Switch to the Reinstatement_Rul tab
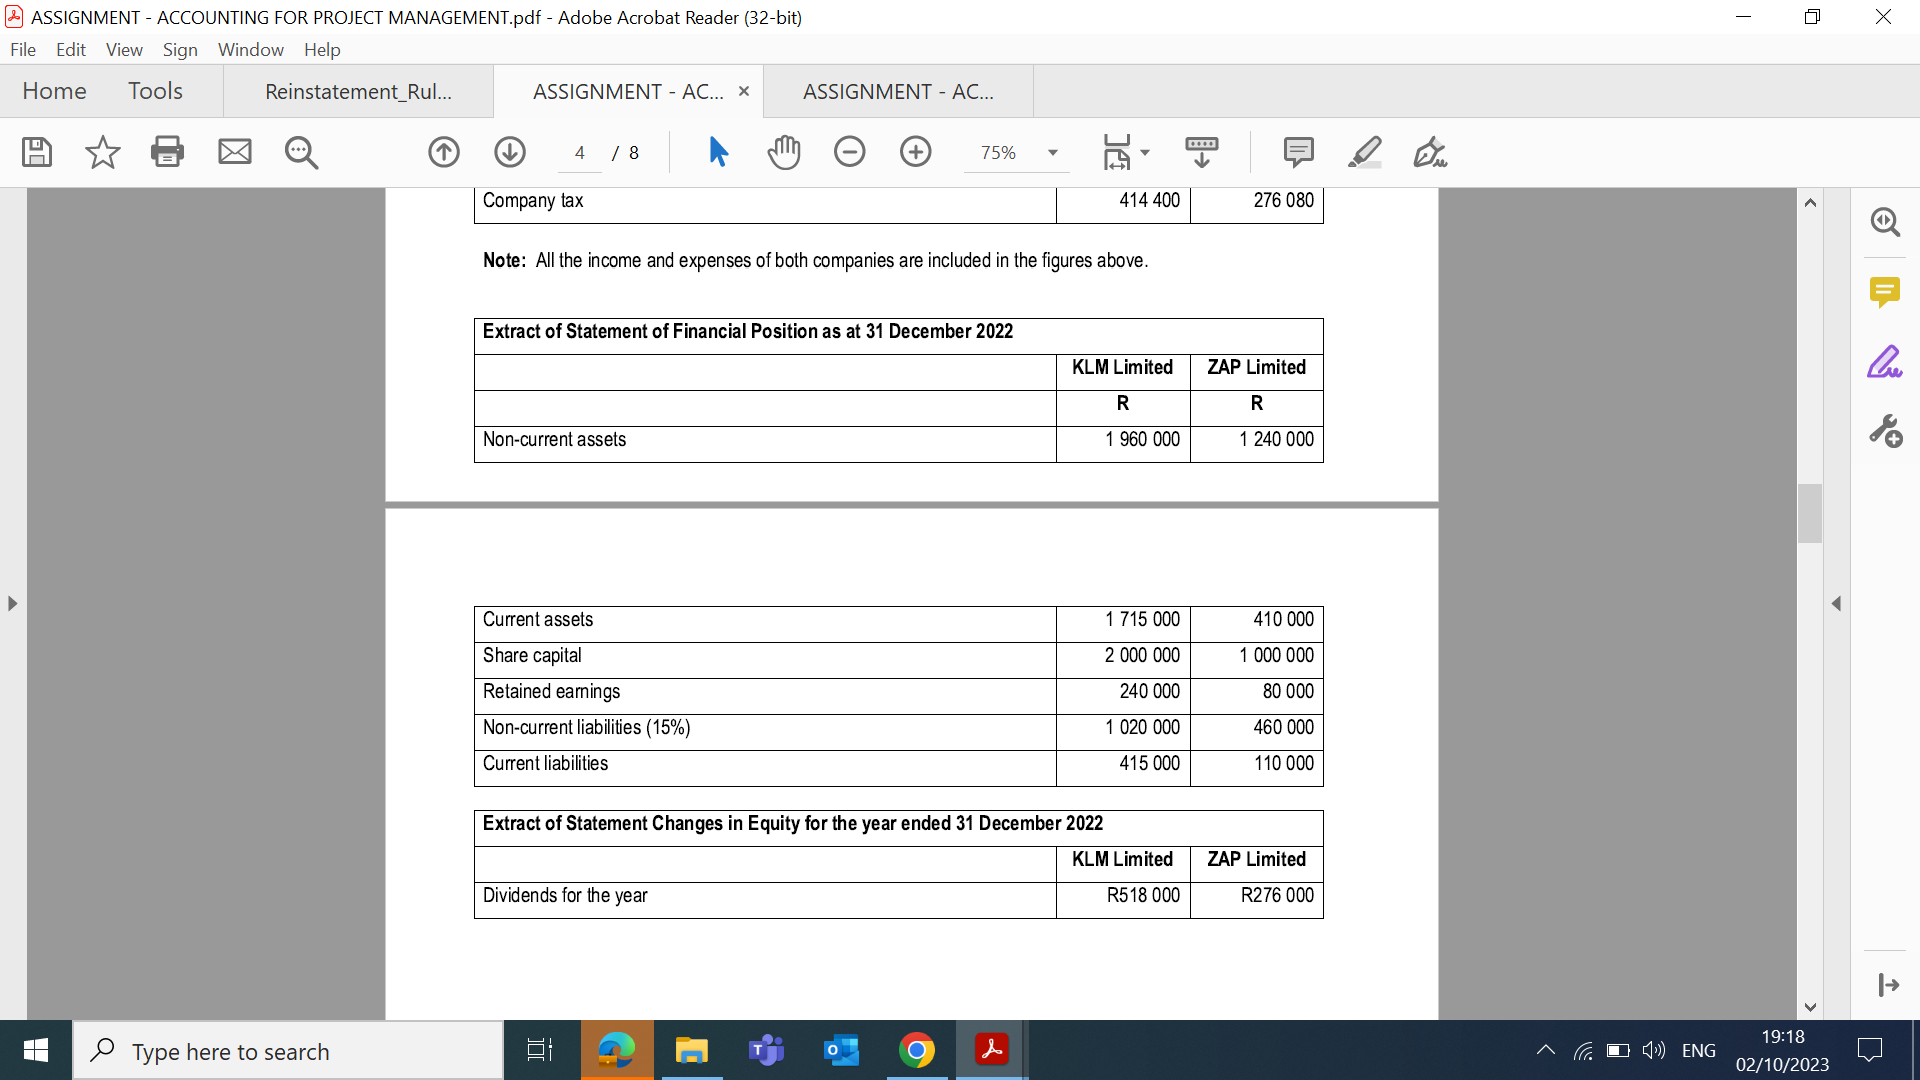 pyautogui.click(x=358, y=91)
